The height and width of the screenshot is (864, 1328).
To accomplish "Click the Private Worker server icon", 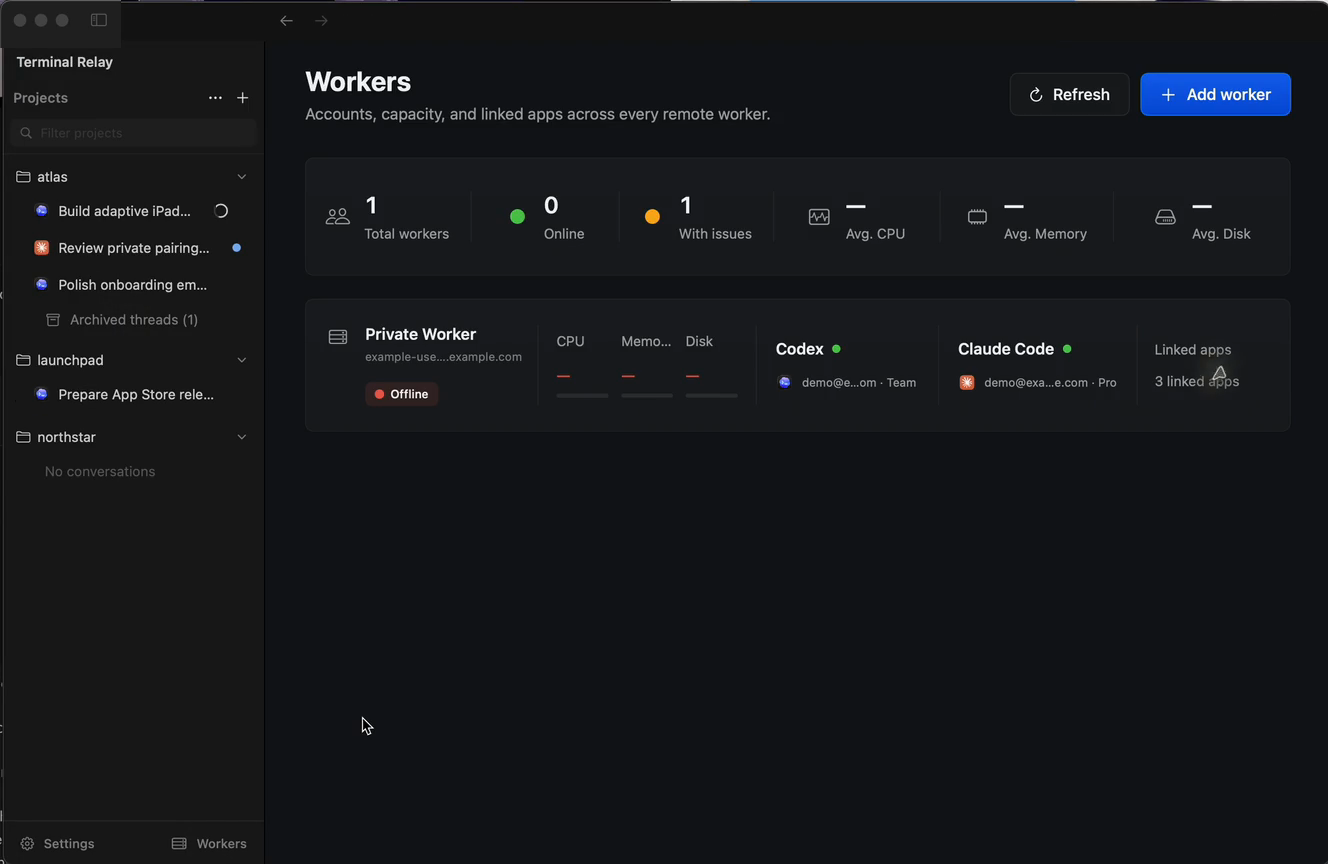I will pyautogui.click(x=338, y=337).
